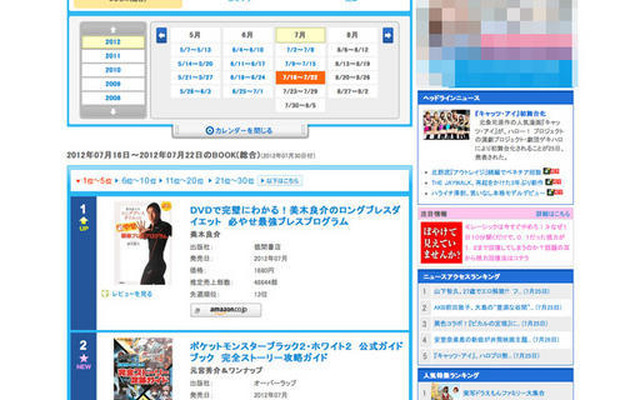Select the highlighted 7/16–7/22 week
The width and height of the screenshot is (640, 400).
300,78
